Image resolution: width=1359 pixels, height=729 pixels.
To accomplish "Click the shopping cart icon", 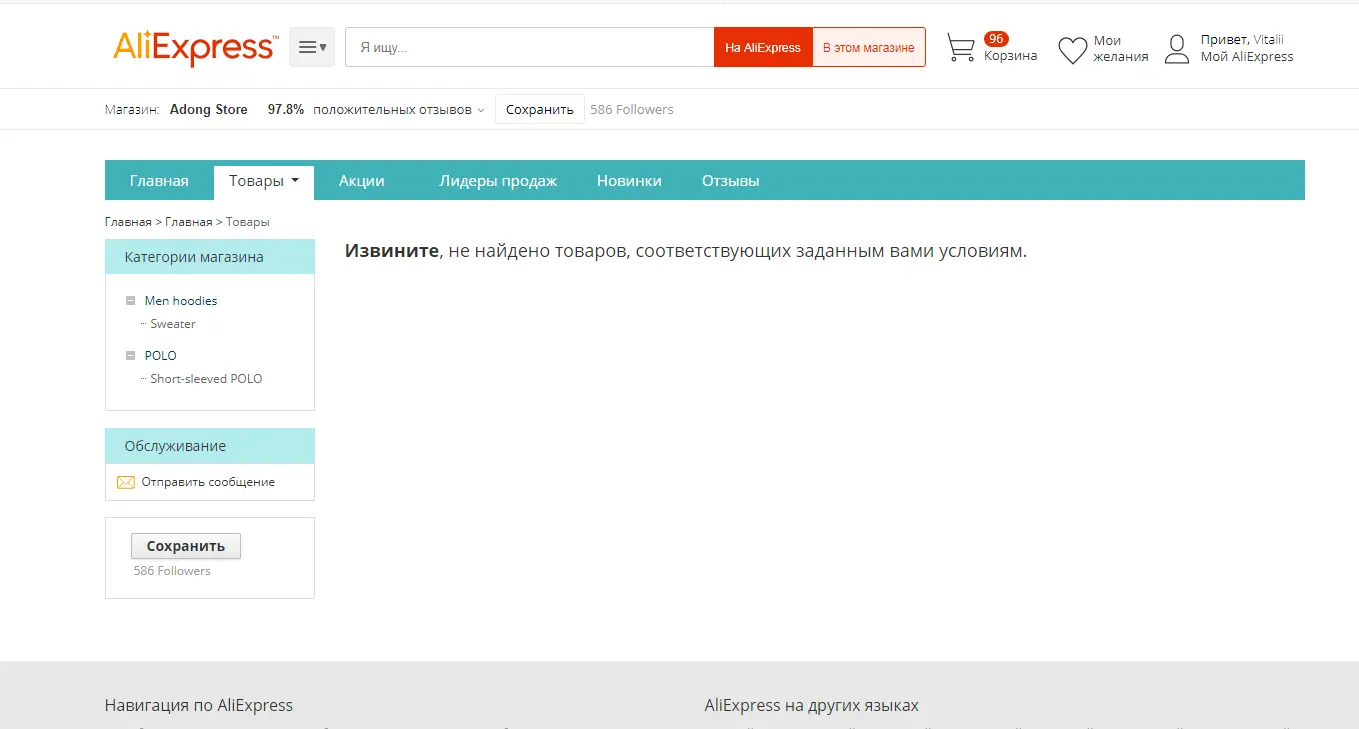I will (x=961, y=48).
